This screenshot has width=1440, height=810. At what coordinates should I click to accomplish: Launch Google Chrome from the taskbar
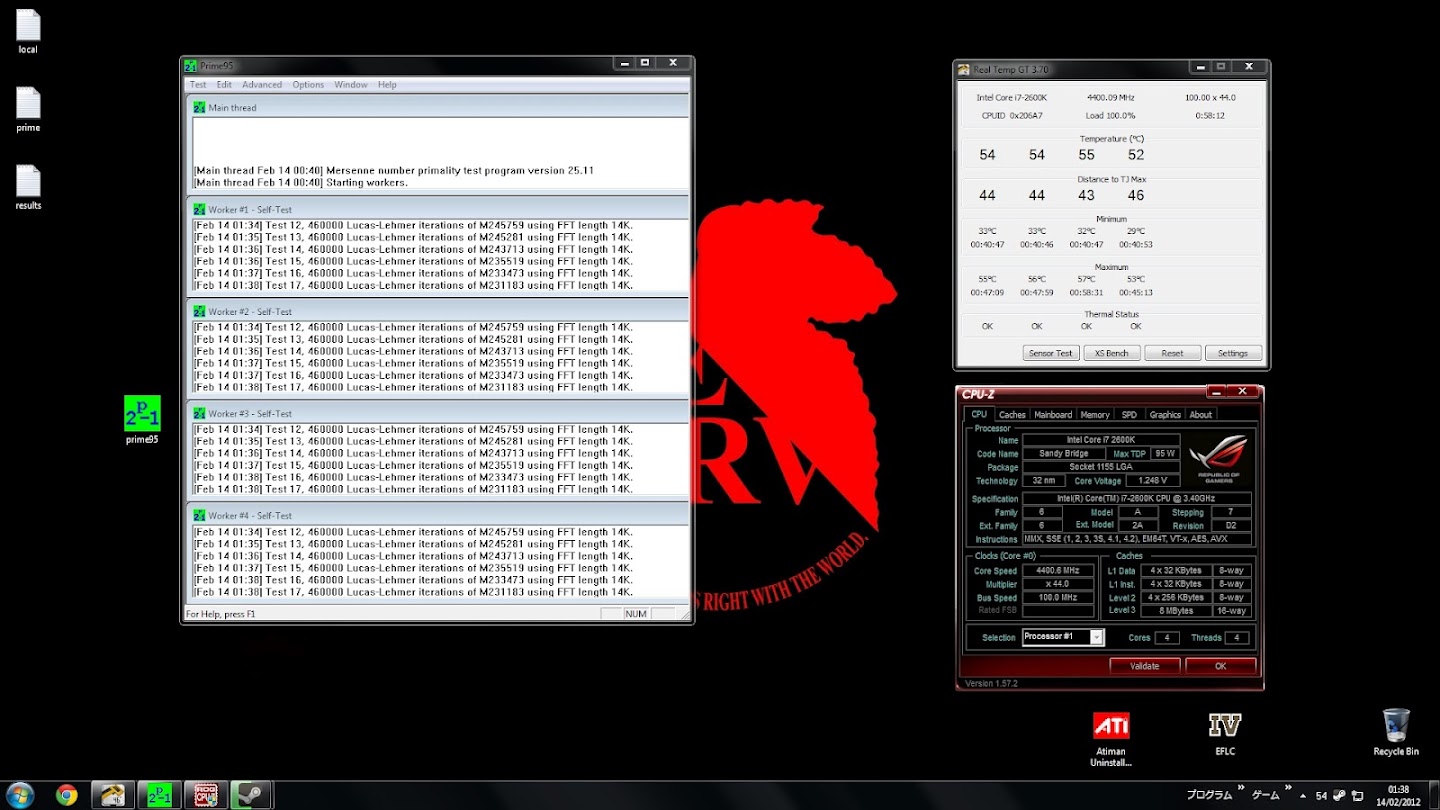click(67, 795)
